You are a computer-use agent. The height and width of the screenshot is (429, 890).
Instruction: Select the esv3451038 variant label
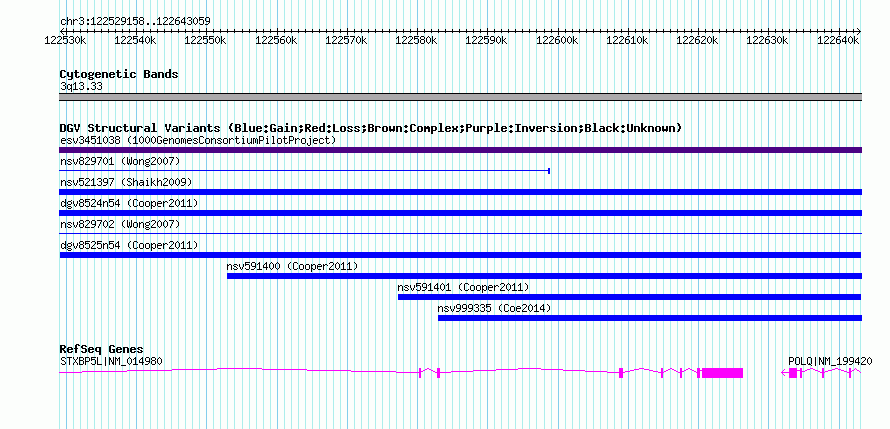point(198,140)
